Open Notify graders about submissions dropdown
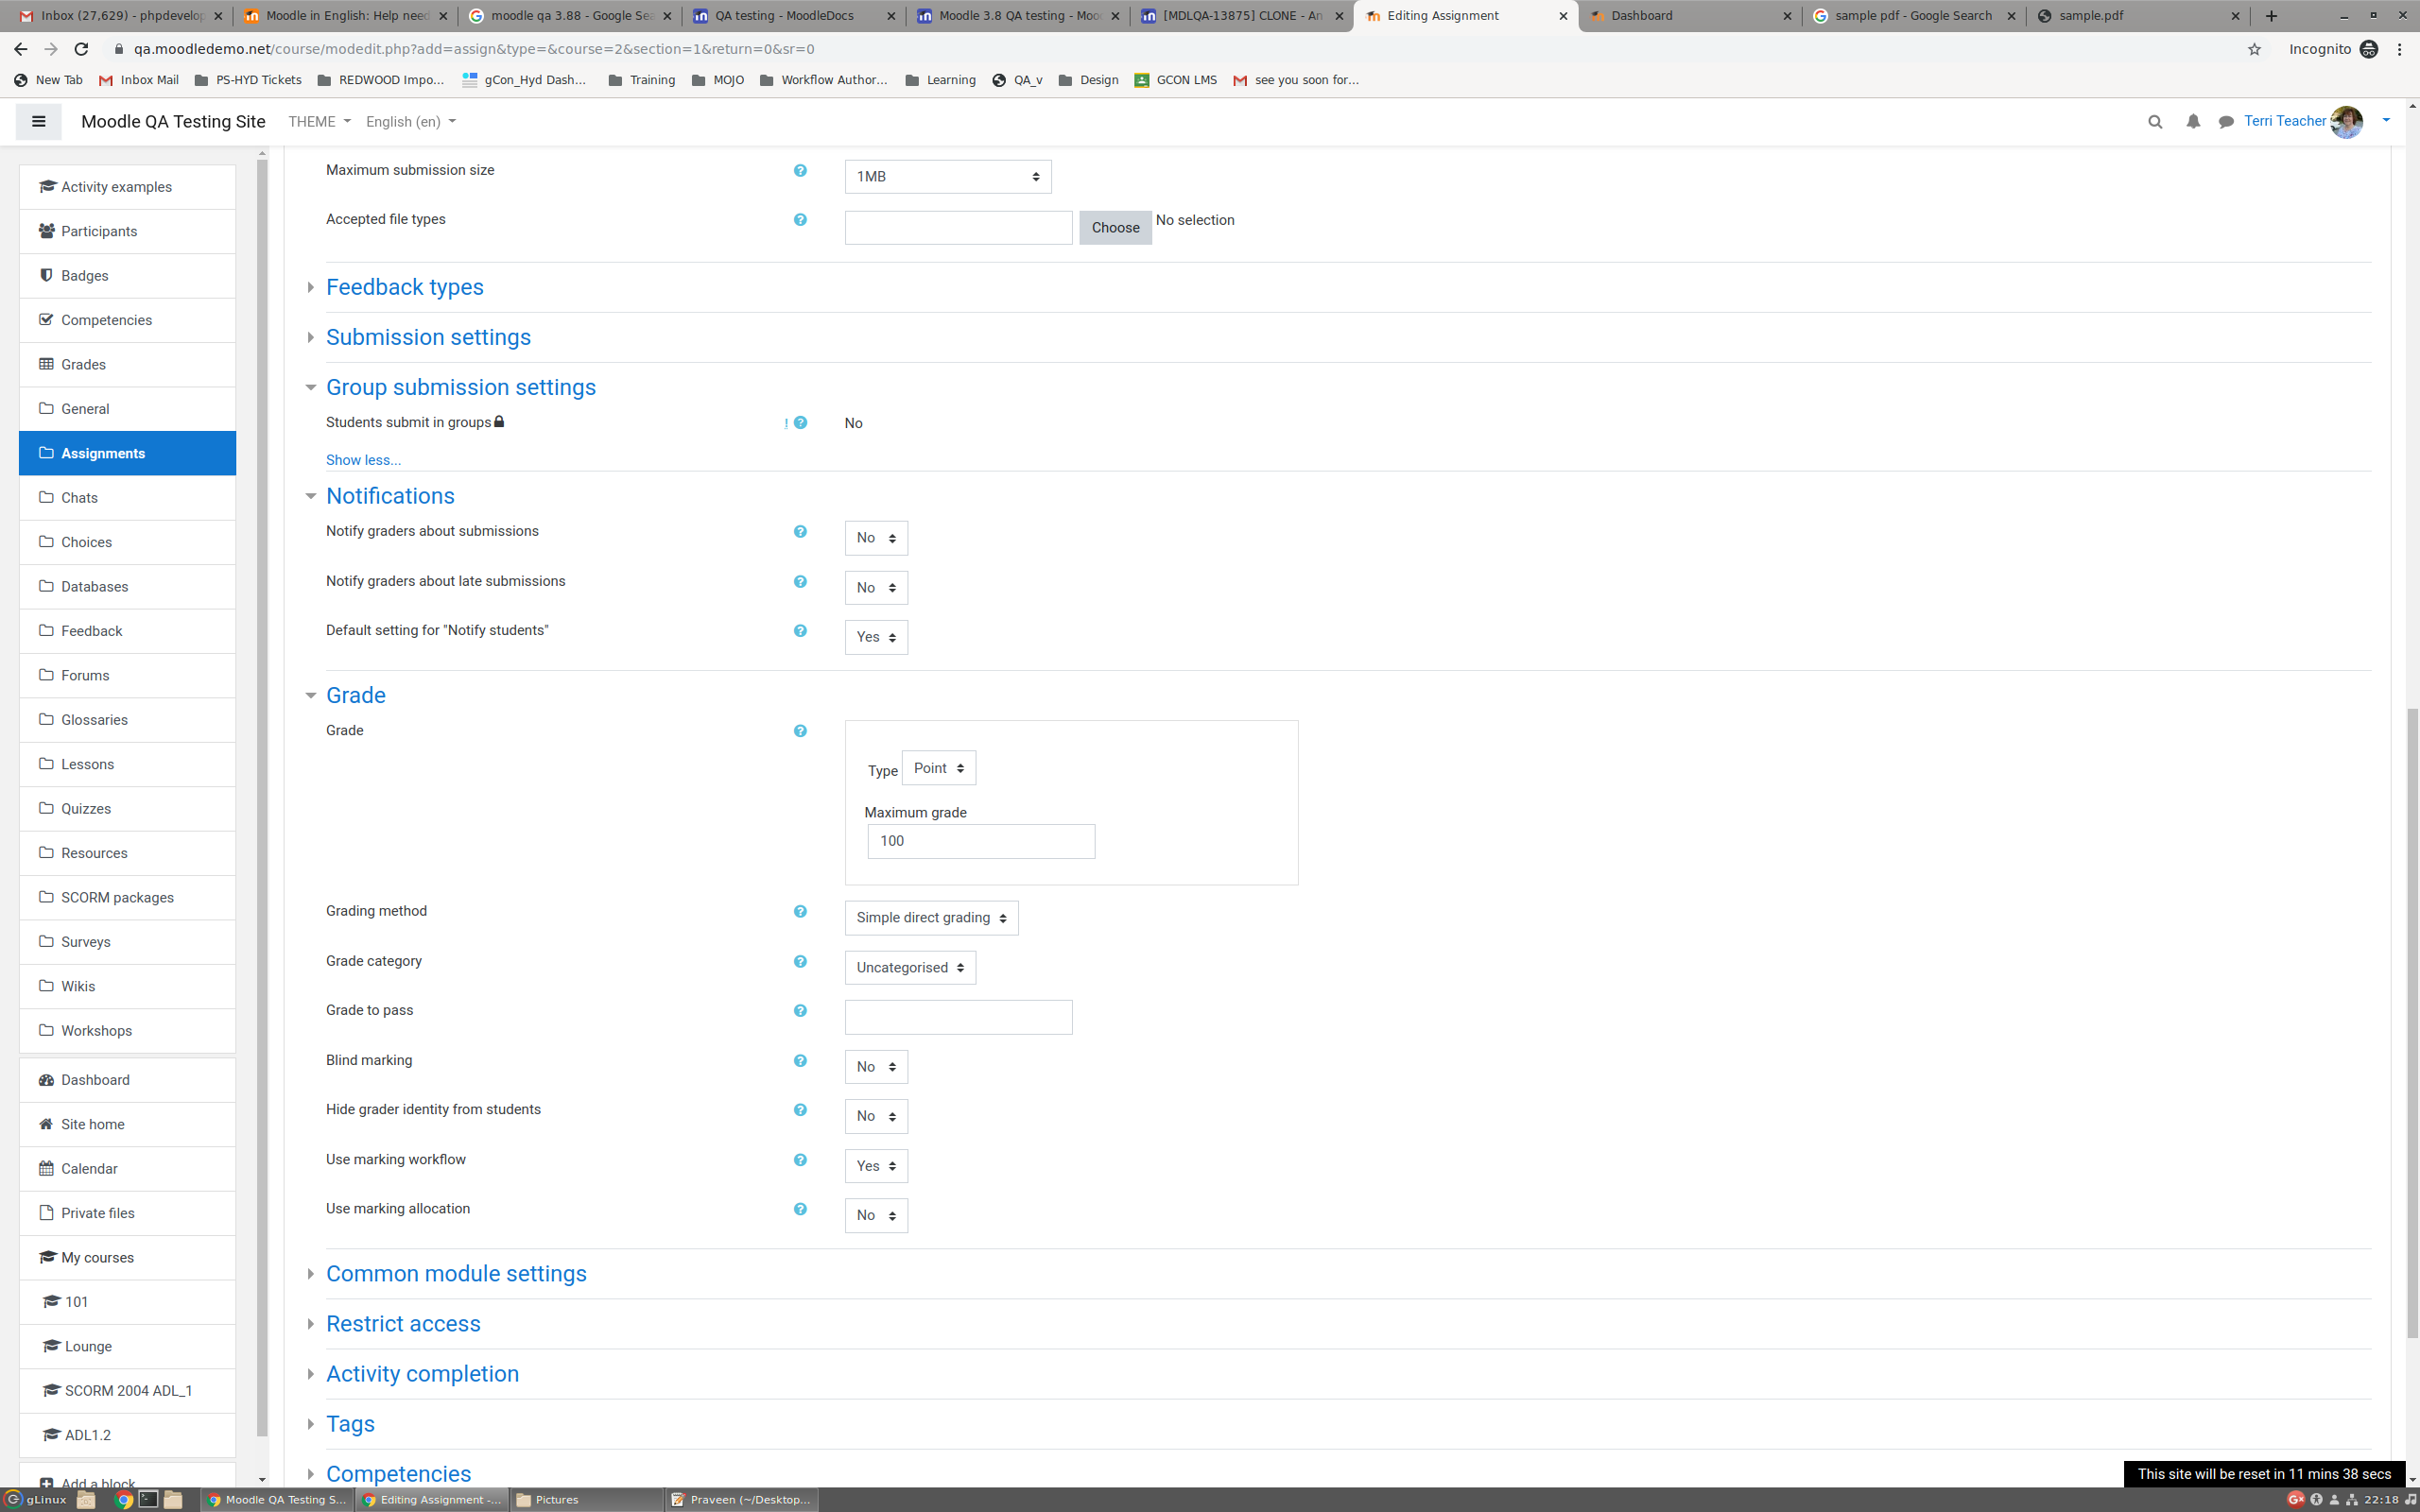The width and height of the screenshot is (2420, 1512). pyautogui.click(x=876, y=538)
